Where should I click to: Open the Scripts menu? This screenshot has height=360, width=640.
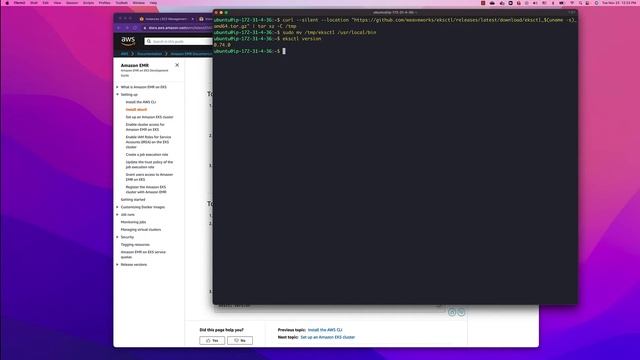(x=89, y=3)
